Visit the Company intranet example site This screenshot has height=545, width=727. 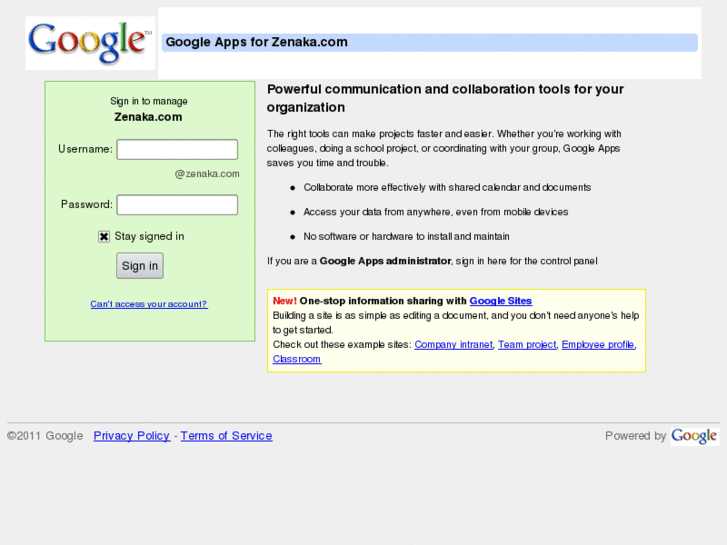pyautogui.click(x=453, y=345)
